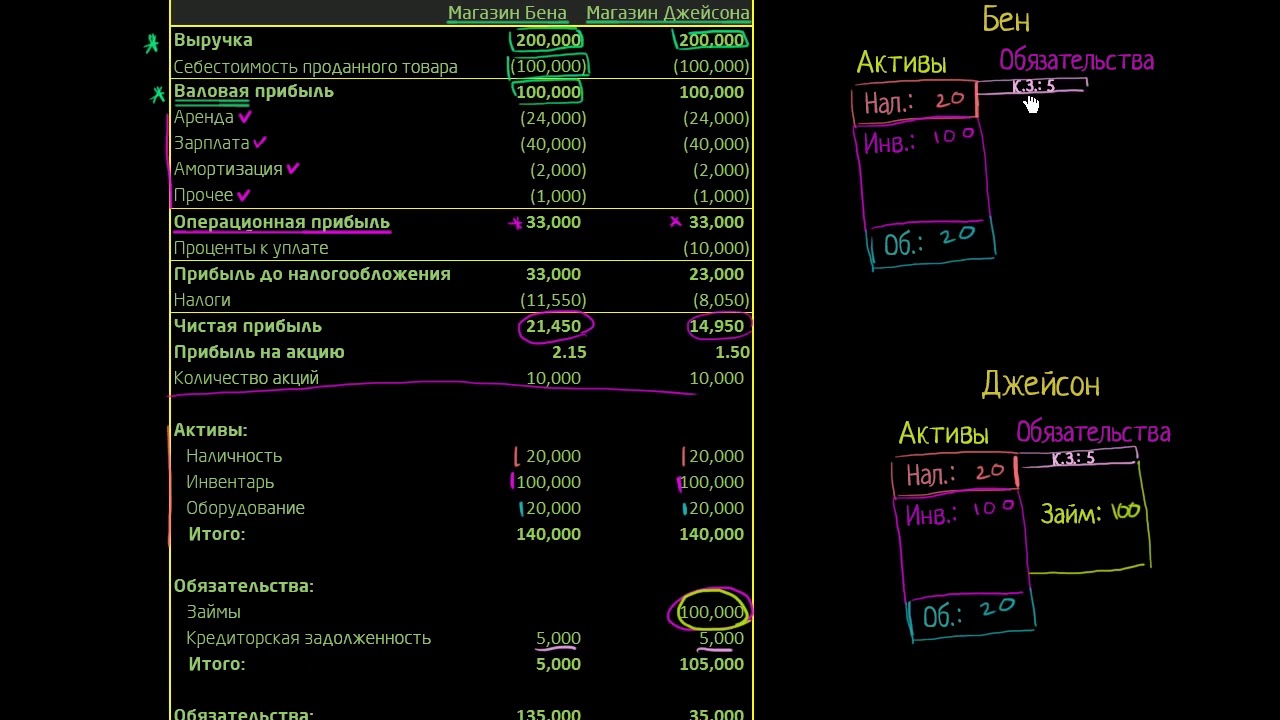Click the 'Зарплата' expense label

pos(211,144)
